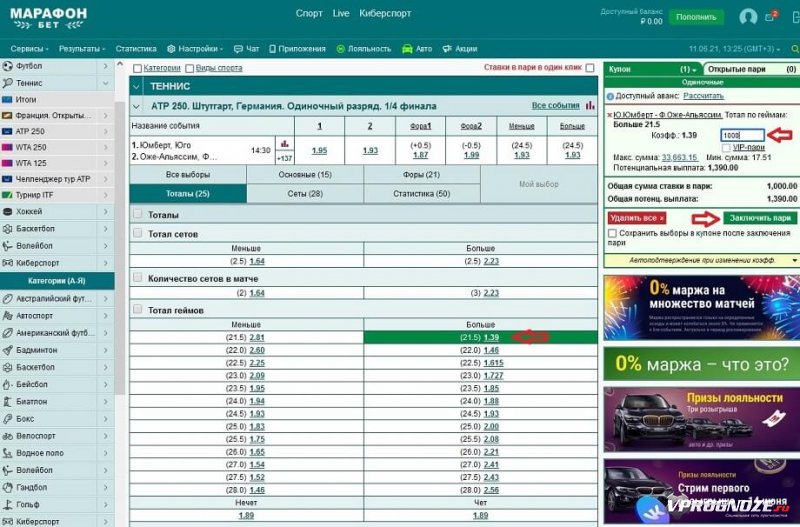800x527 pixels.
Task: Click the cycling icon beside Велоспорт
Action: click(8, 436)
